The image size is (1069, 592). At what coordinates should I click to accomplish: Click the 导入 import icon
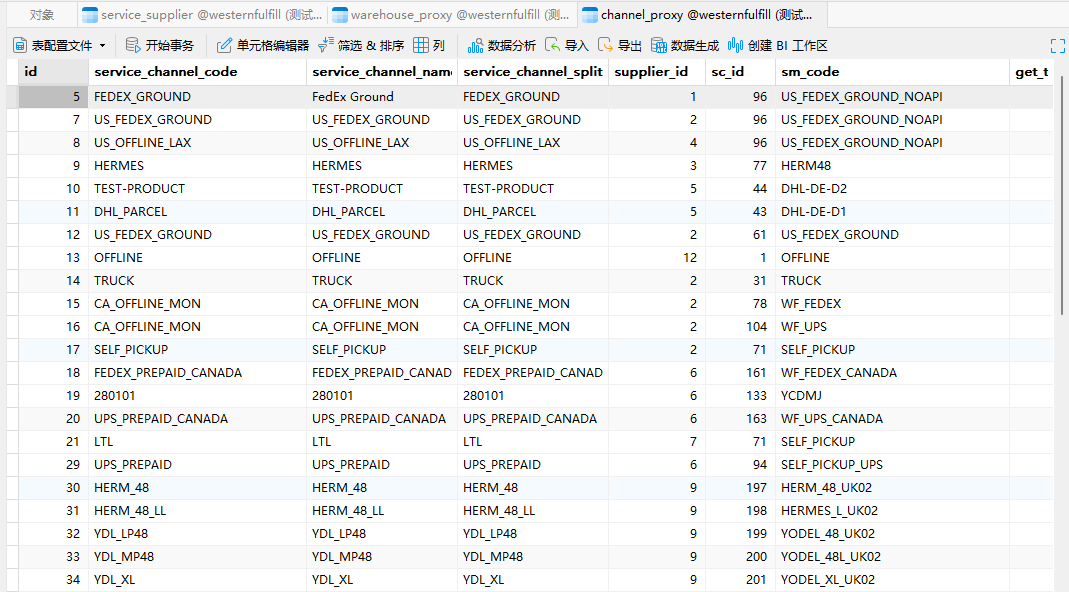click(x=552, y=45)
